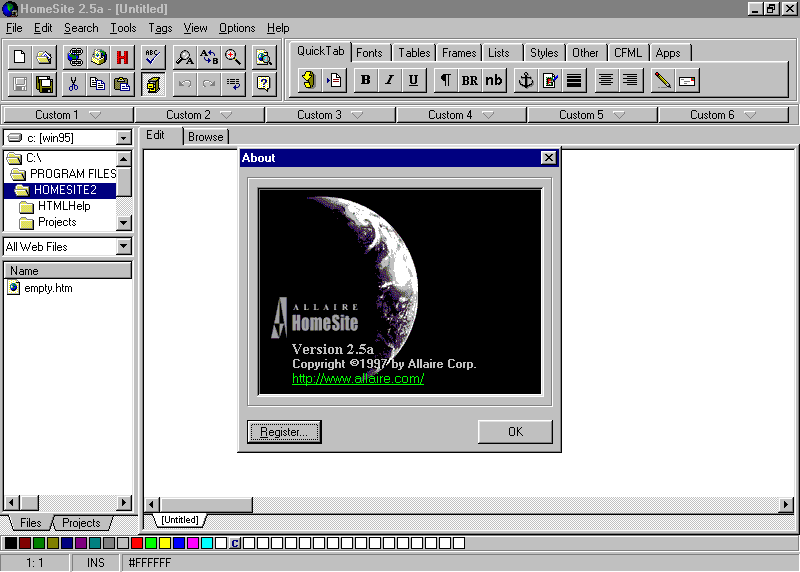Click the Italic formatting icon
Viewport: 800px width, 572px height.
[389, 81]
